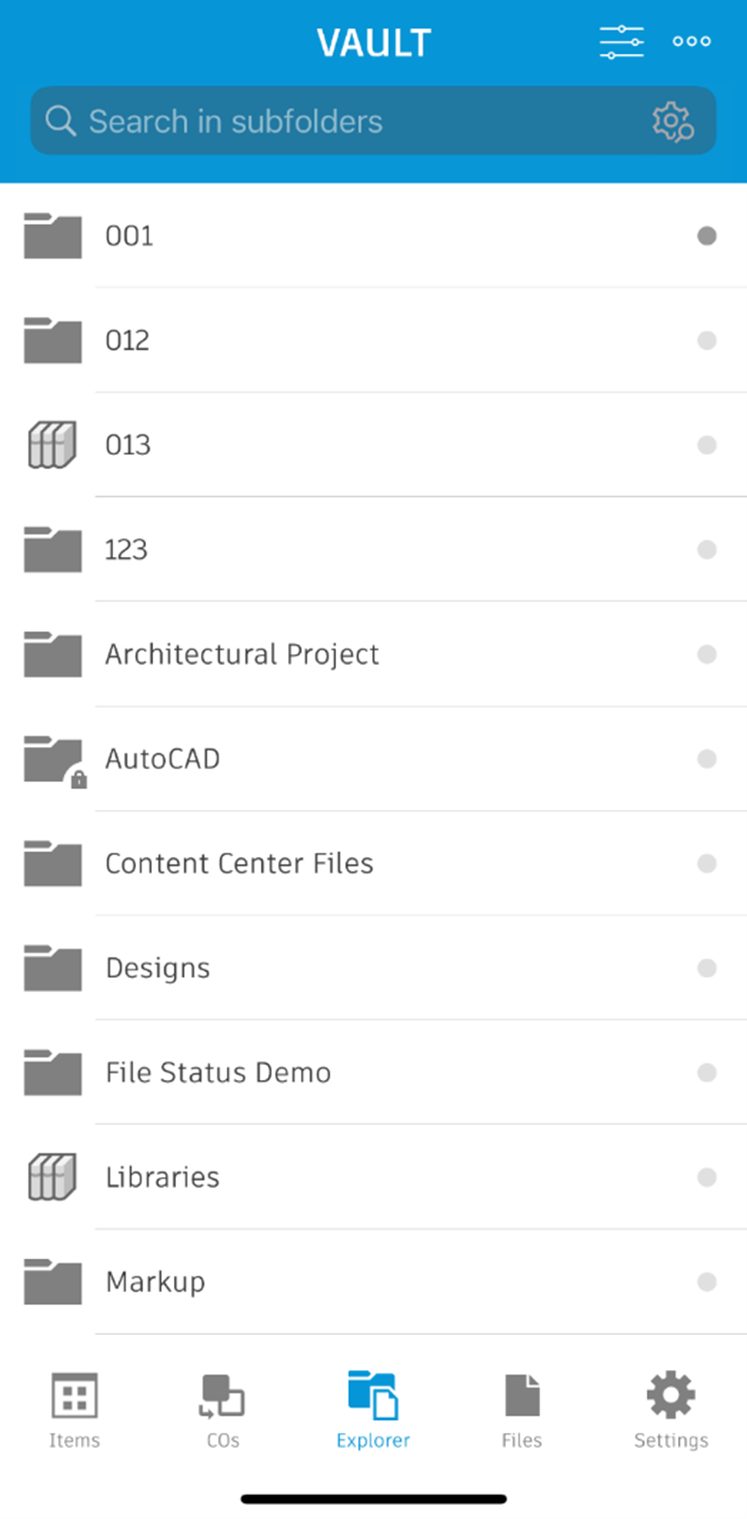Open the Content Center Files folder
This screenshot has width=747, height=1519.
239,863
